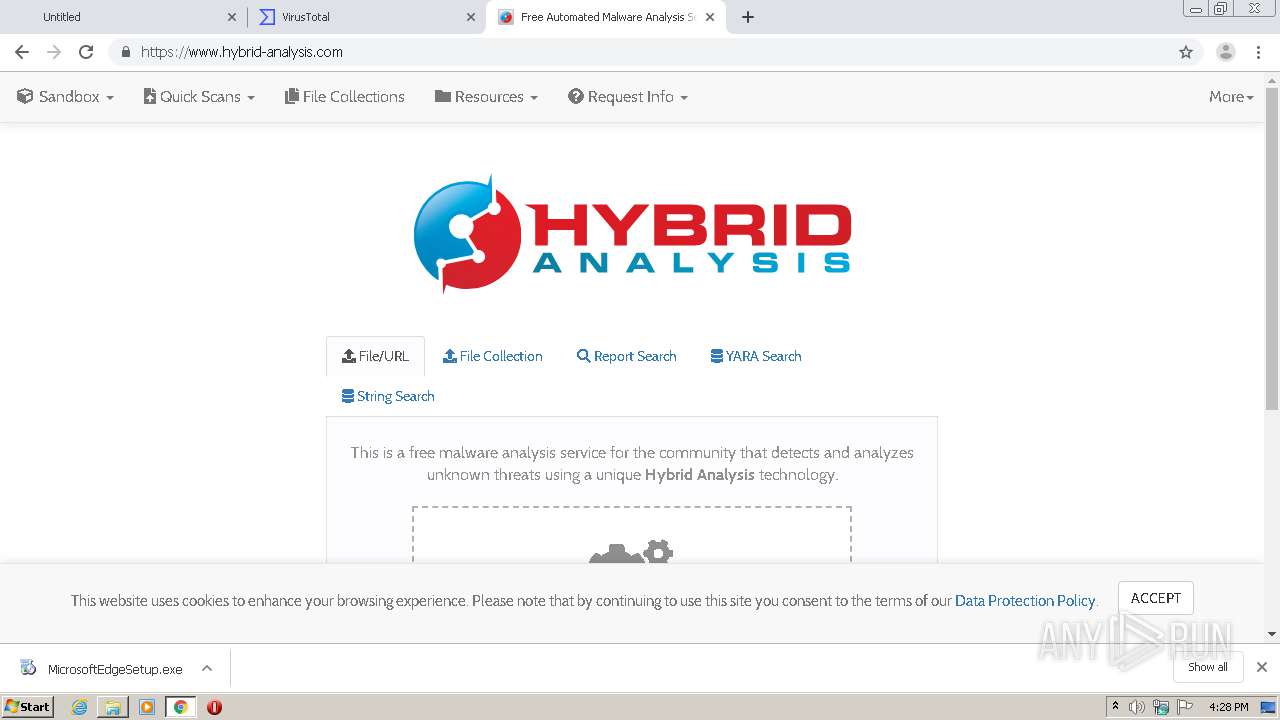Reload the current page

point(86,52)
